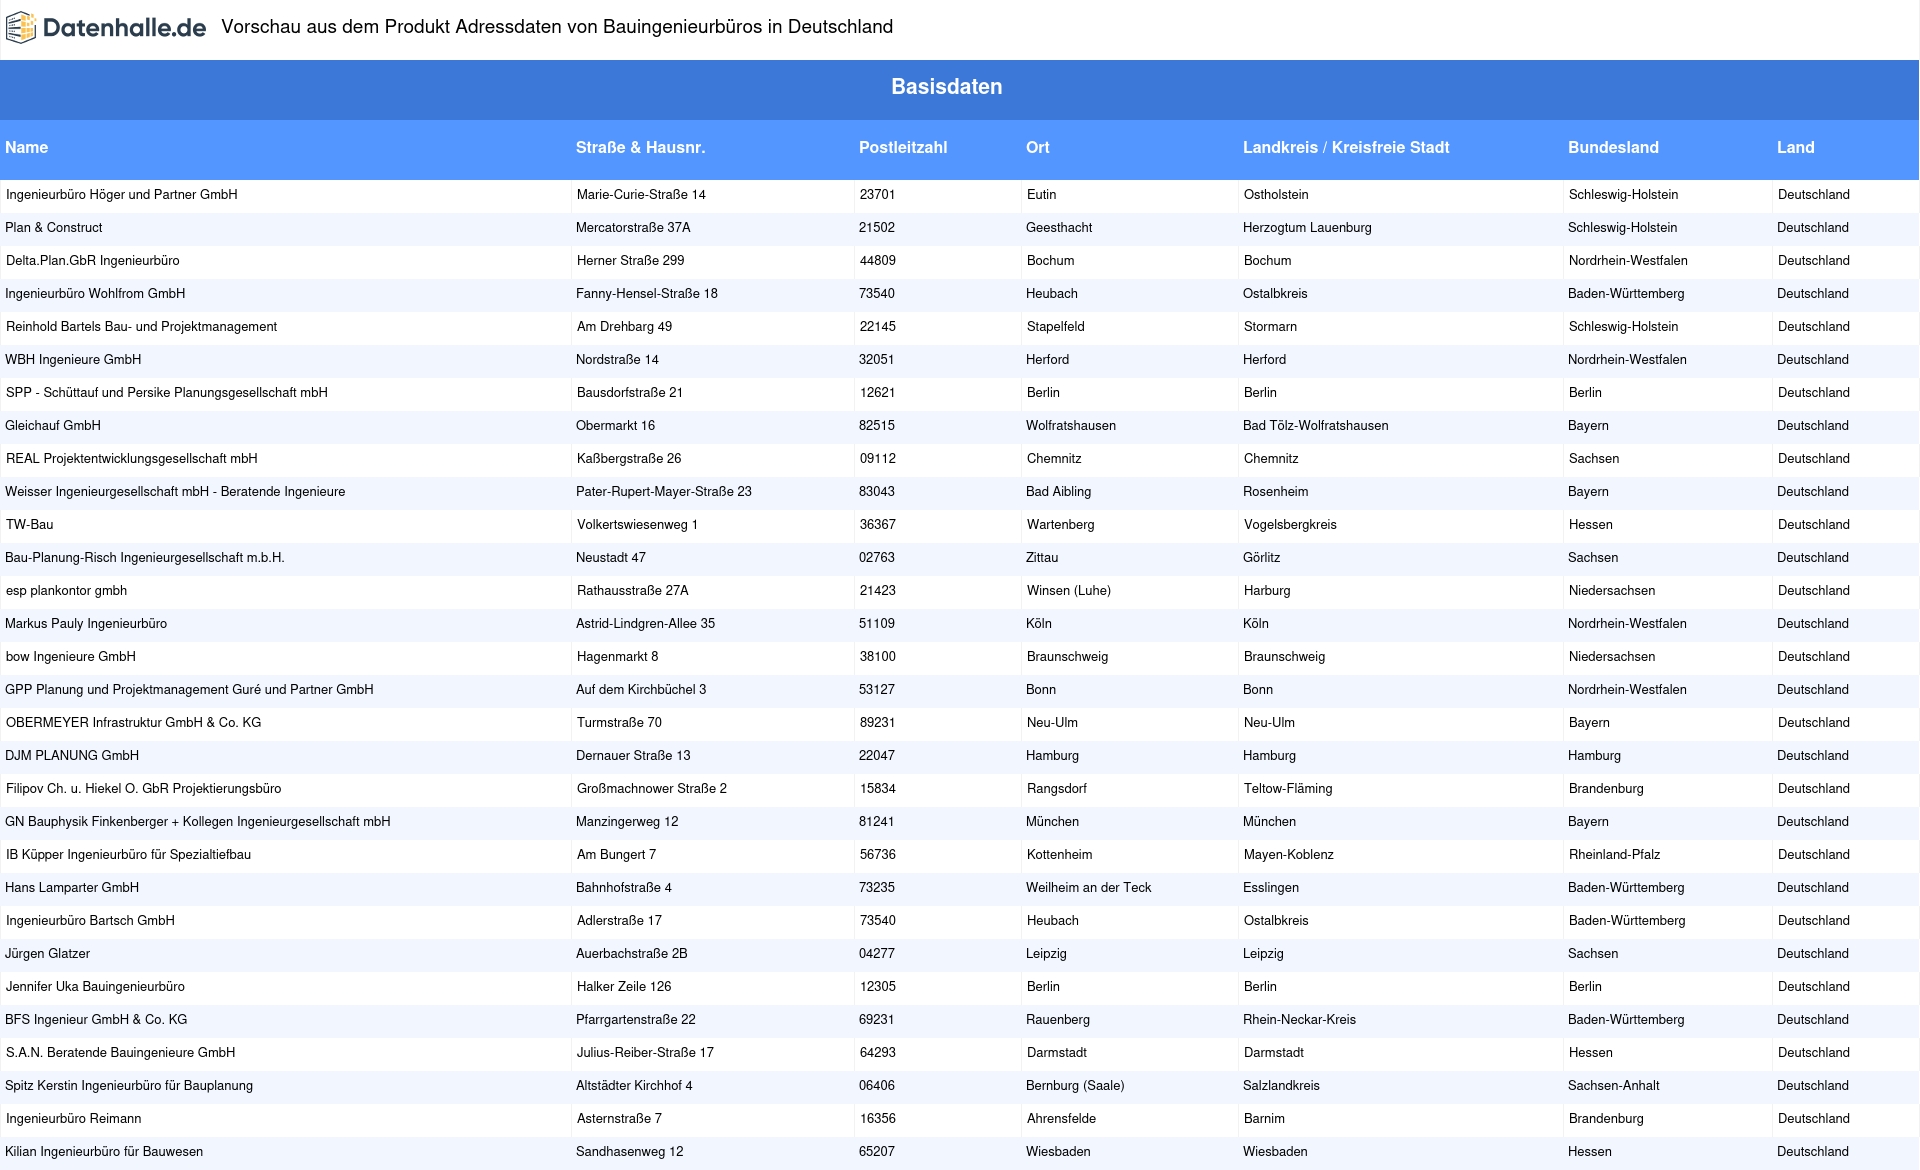Select Gleichauf GmbH cell
The image size is (1920, 1170).
coord(53,426)
